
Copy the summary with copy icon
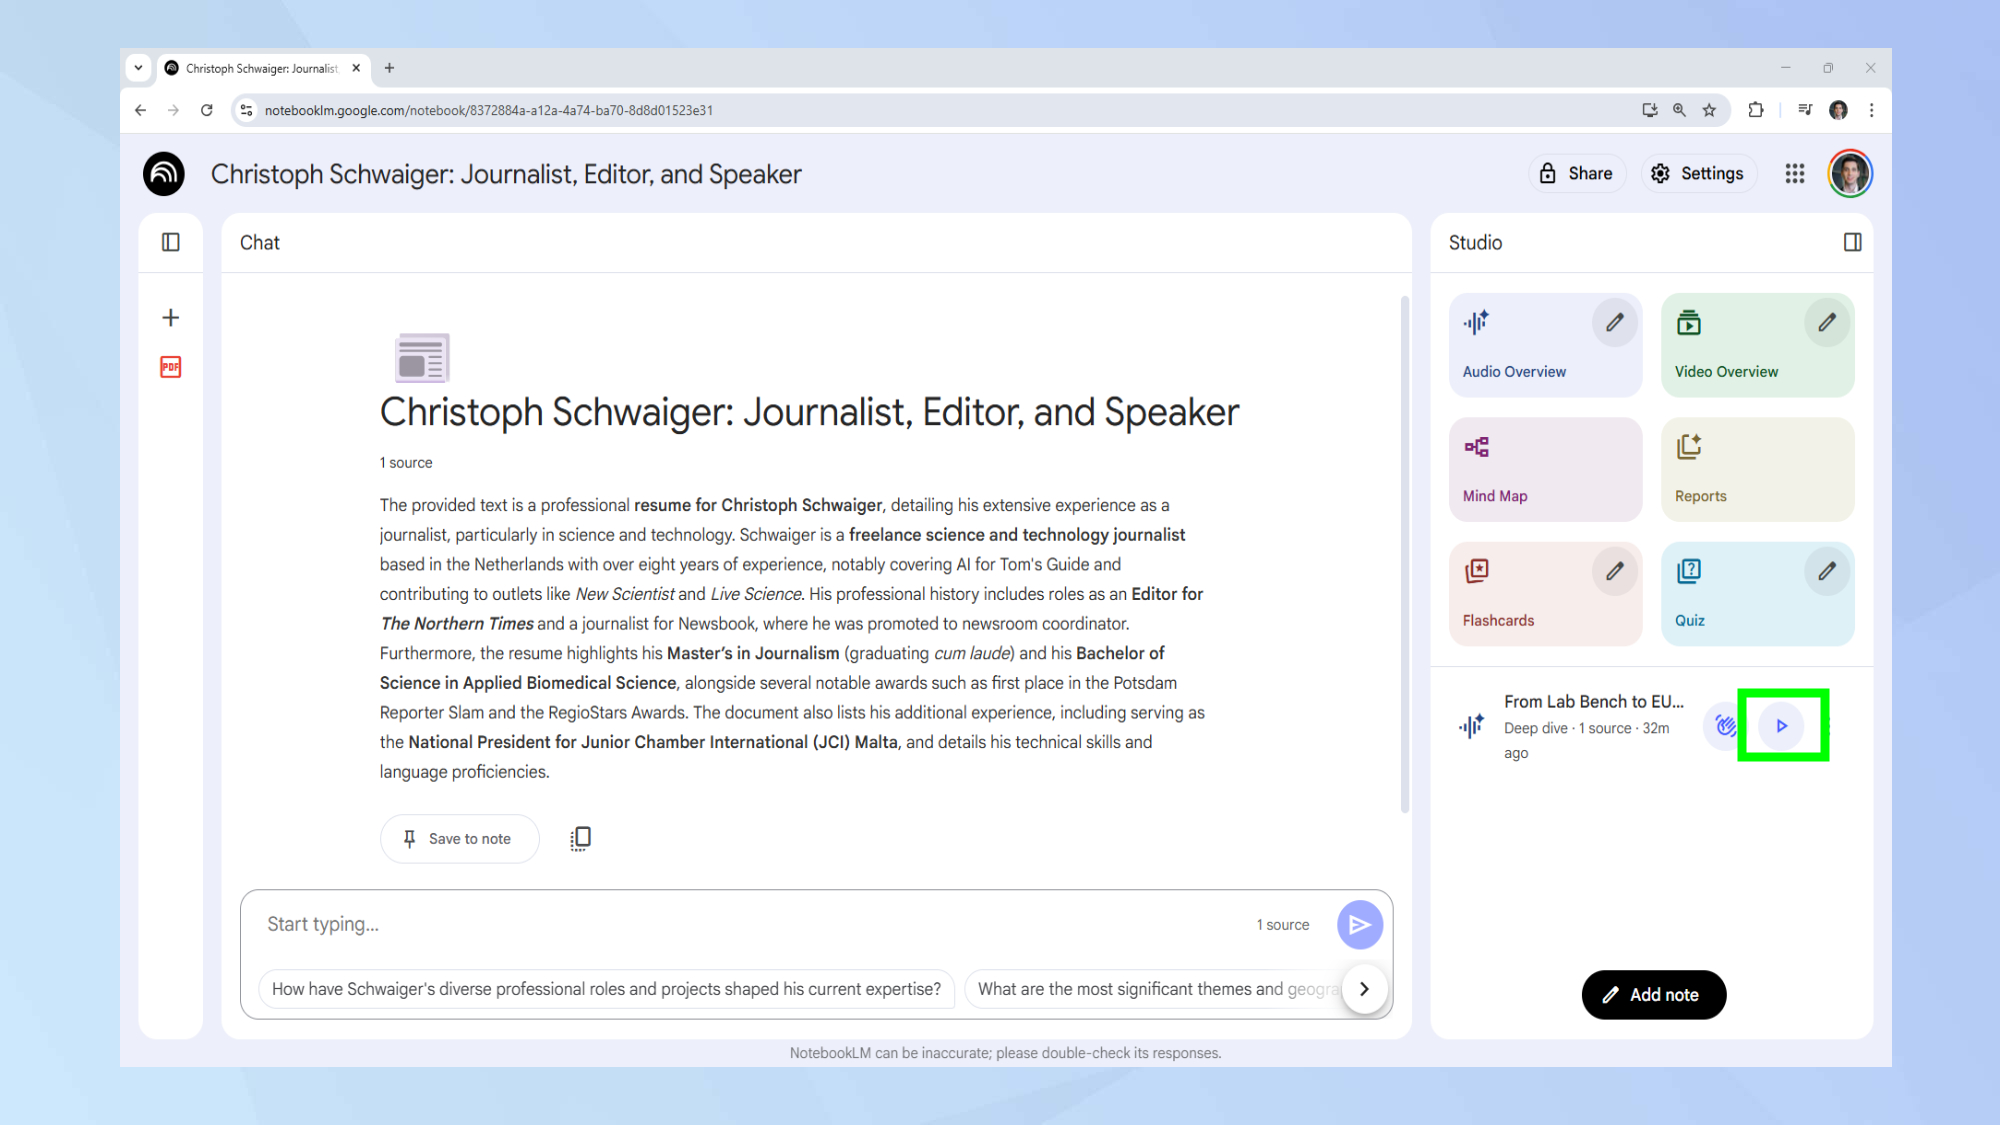coord(580,838)
